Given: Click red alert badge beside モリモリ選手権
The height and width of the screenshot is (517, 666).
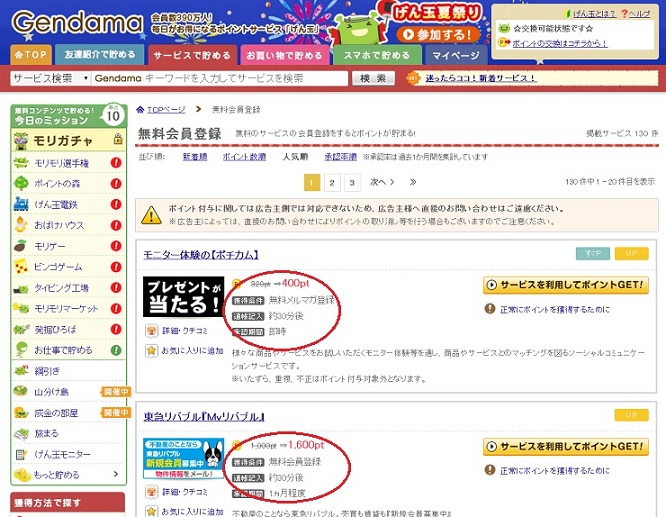Looking at the screenshot, I should click(x=116, y=163).
